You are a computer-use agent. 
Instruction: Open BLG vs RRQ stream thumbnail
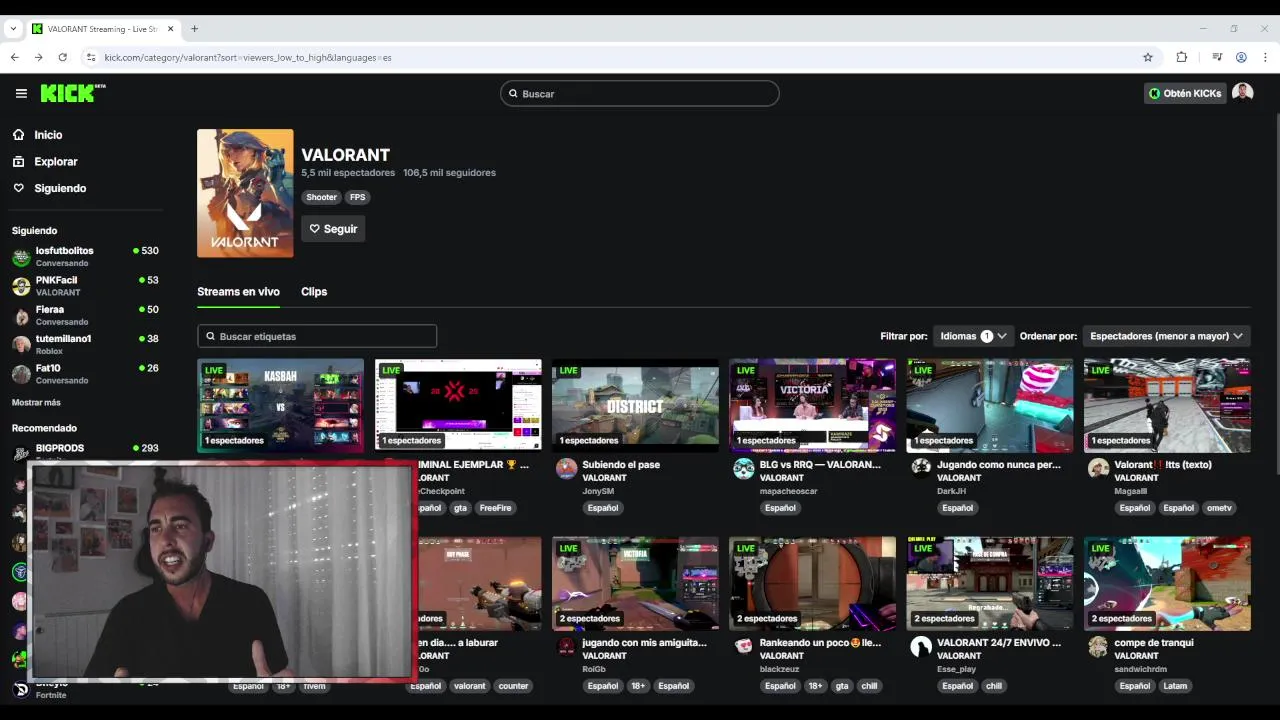coord(812,405)
